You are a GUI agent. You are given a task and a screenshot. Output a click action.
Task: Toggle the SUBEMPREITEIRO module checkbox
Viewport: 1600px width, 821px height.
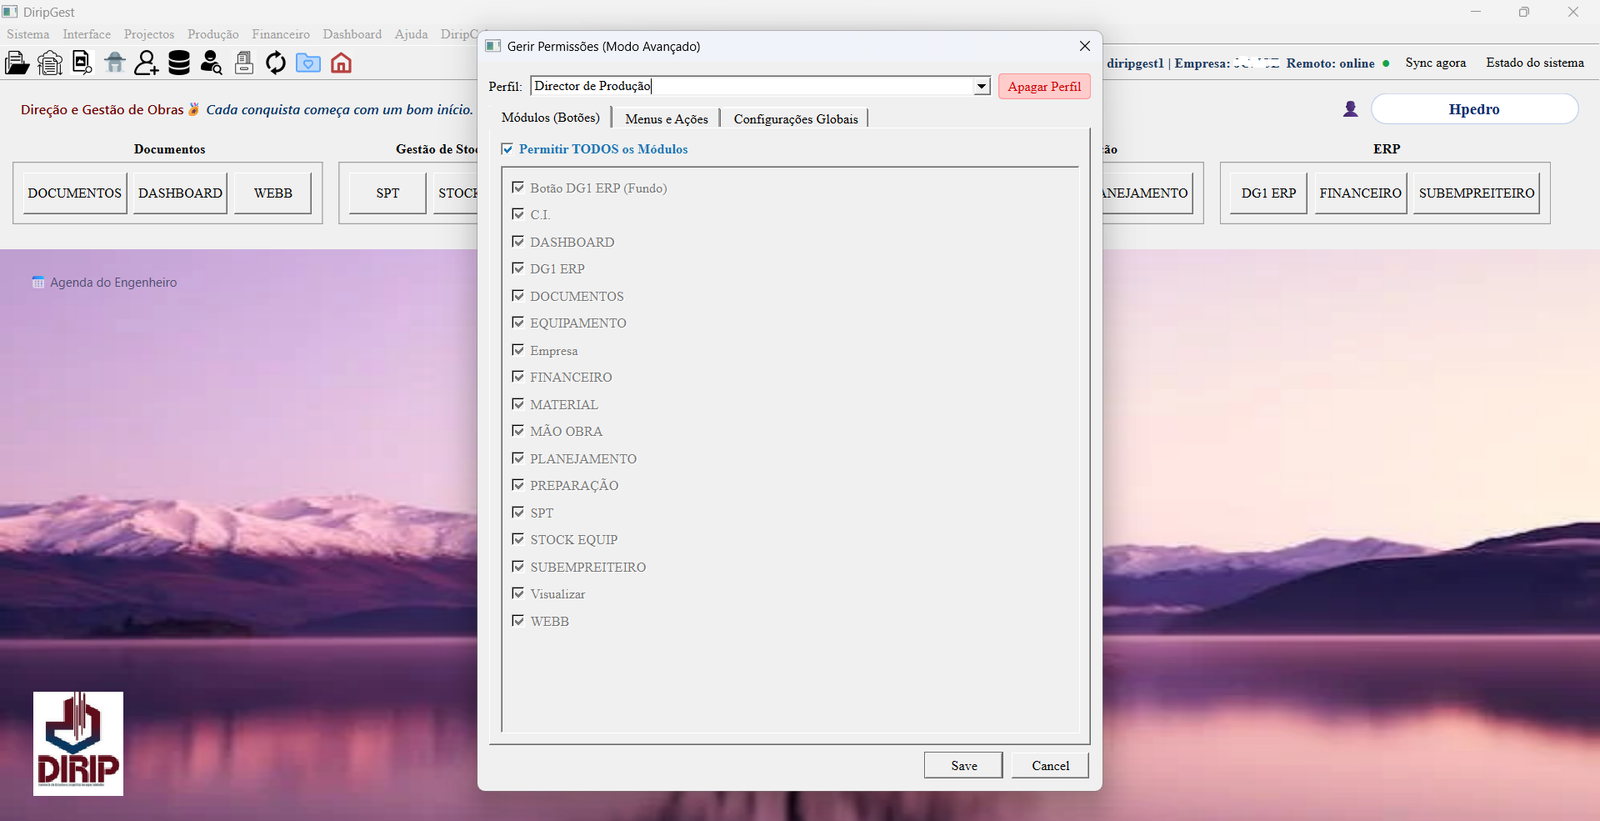[518, 566]
